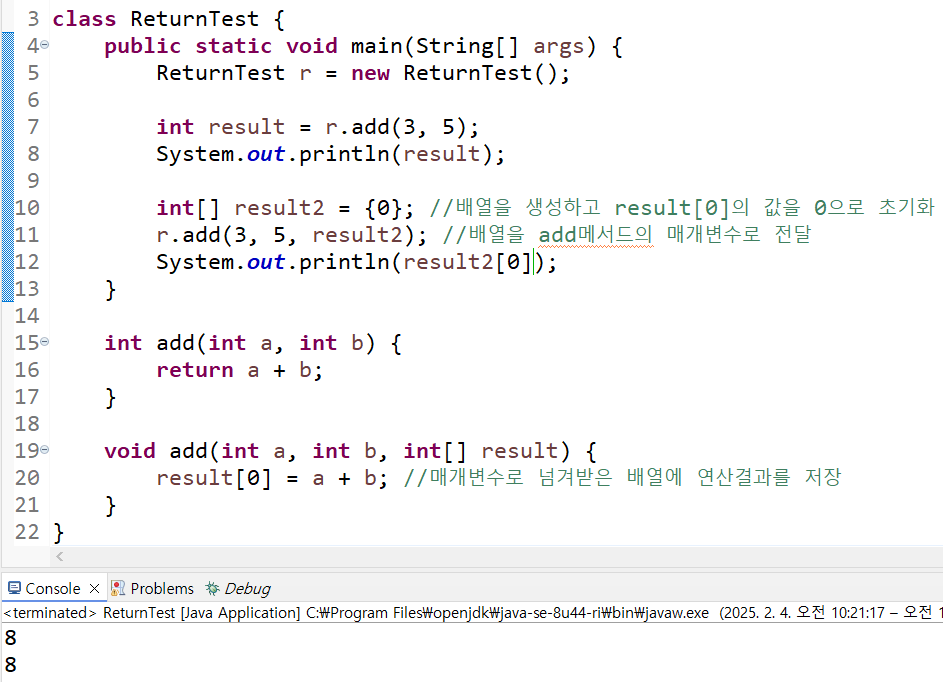
Task: Click the comment '//매개변수로 넘겨받은 배열에' on line 20
Action: (543, 478)
